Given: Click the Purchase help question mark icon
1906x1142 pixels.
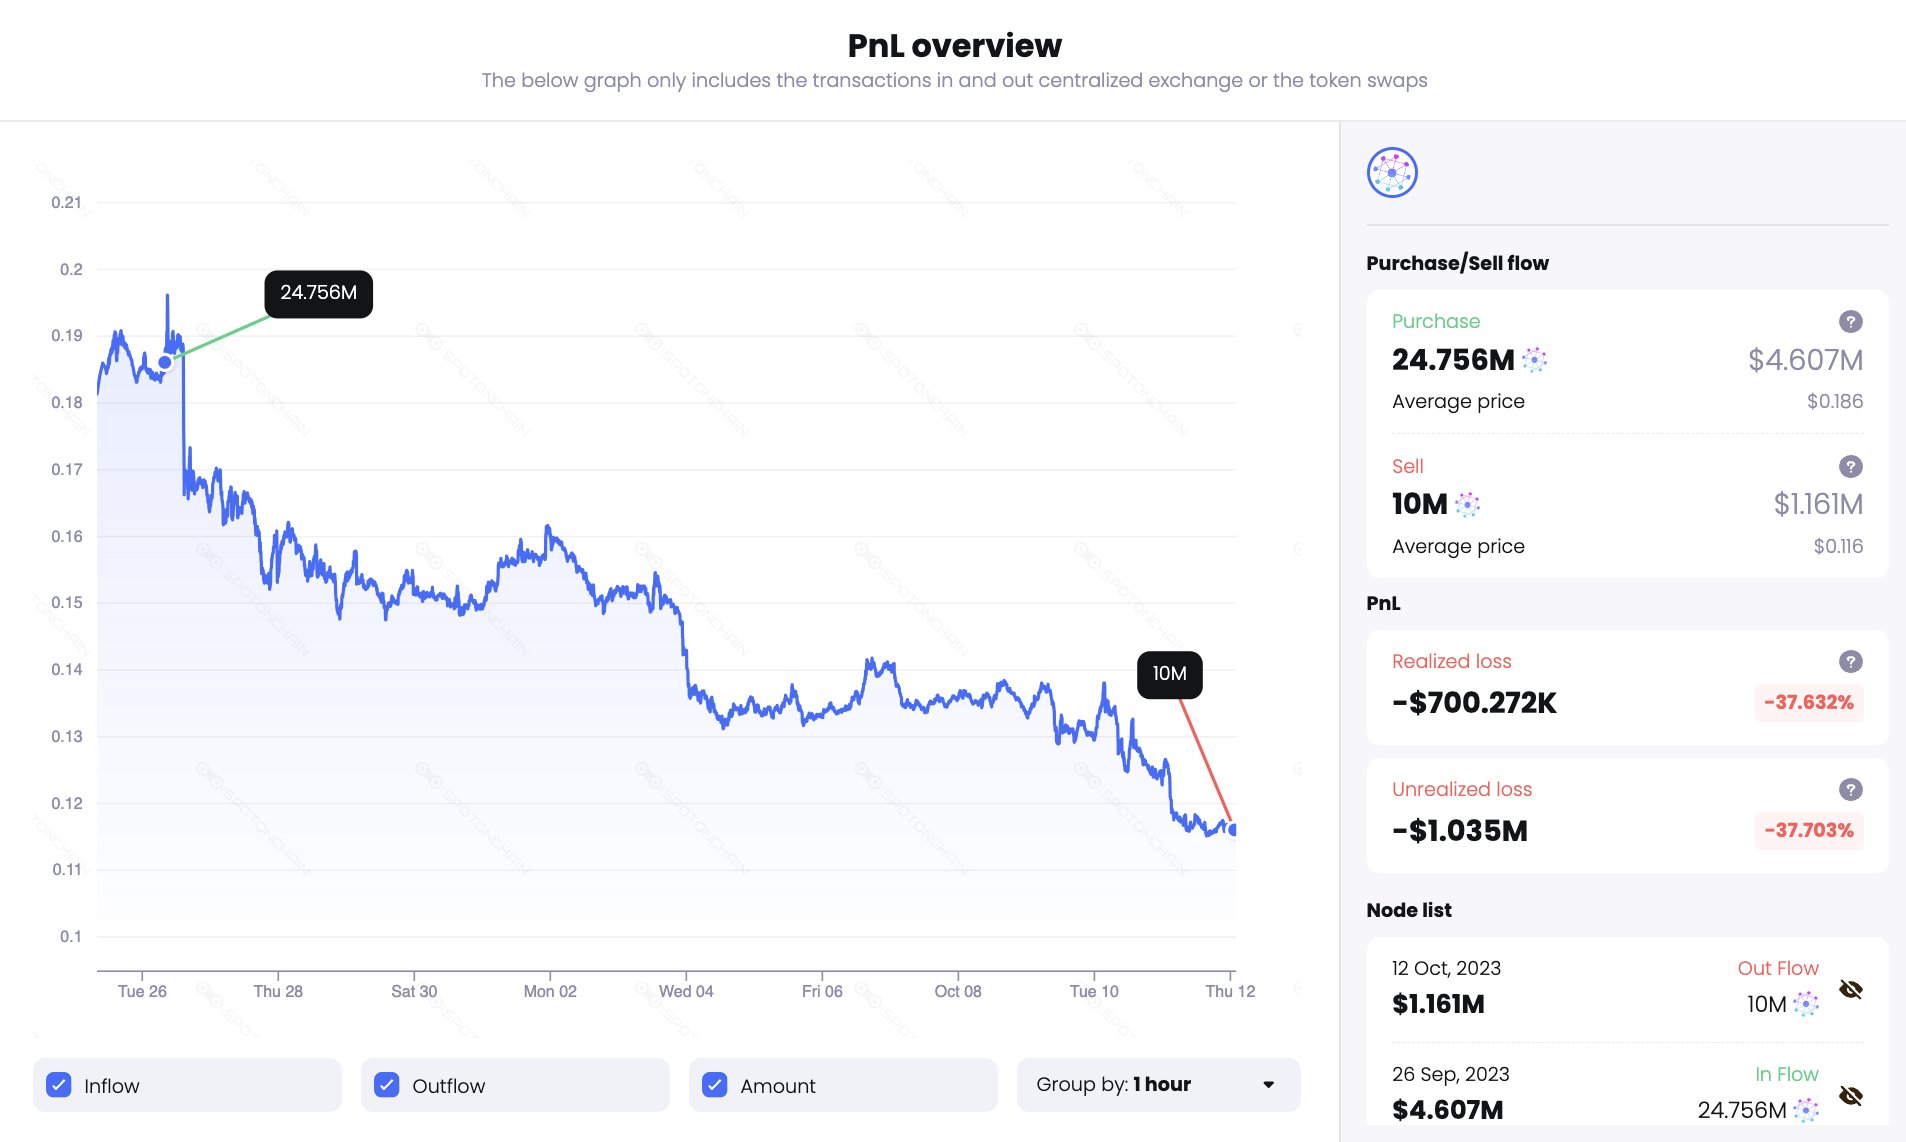Looking at the screenshot, I should coord(1850,321).
